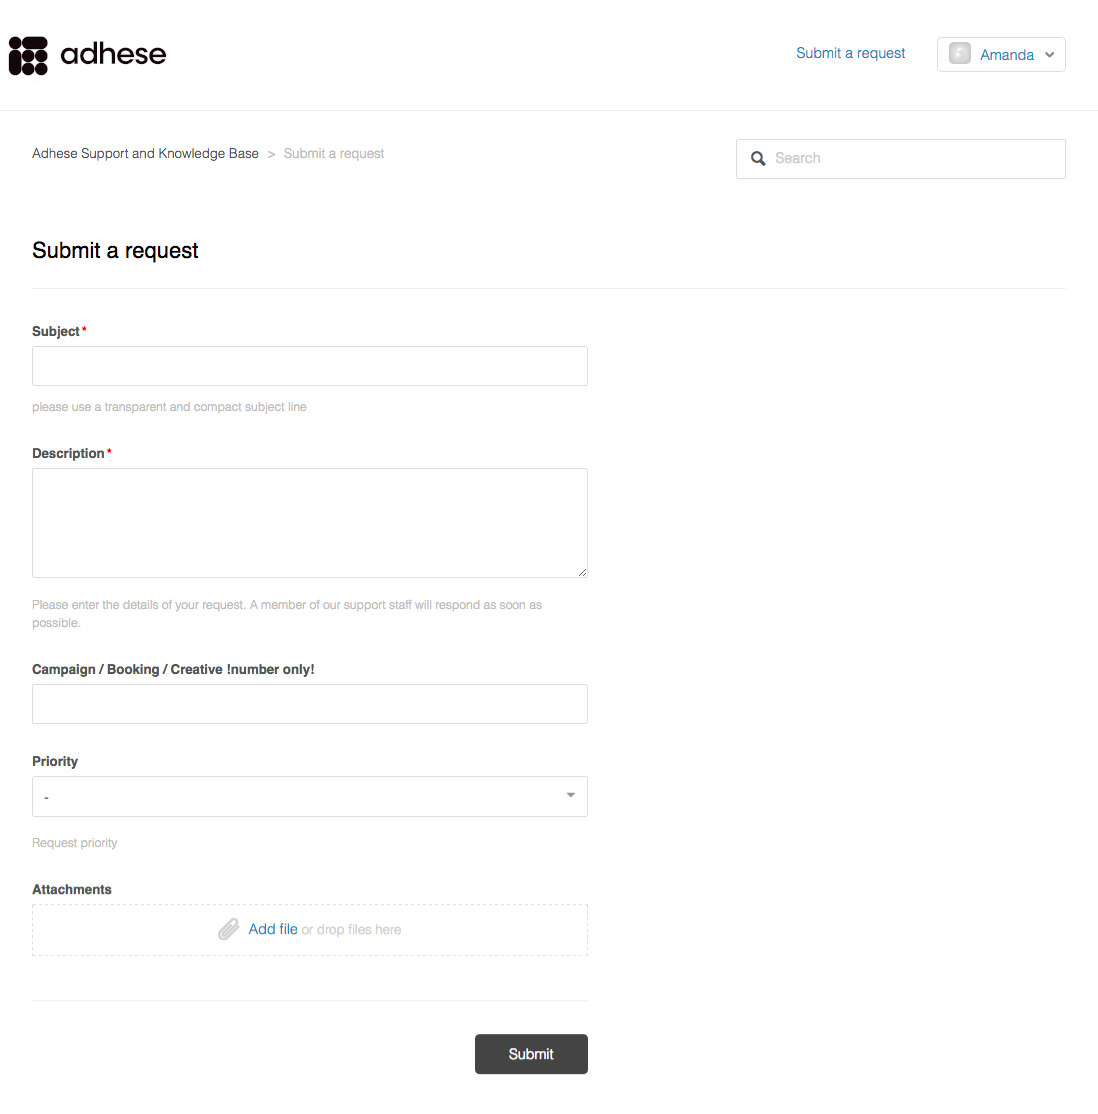
Task: Click the magnifying glass search icon
Action: tap(758, 158)
